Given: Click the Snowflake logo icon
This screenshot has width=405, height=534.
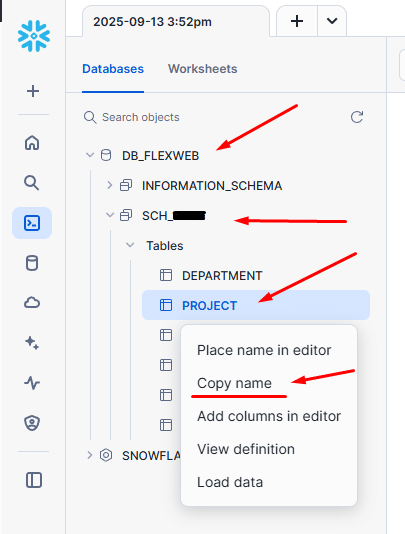Looking at the screenshot, I should pyautogui.click(x=34, y=36).
